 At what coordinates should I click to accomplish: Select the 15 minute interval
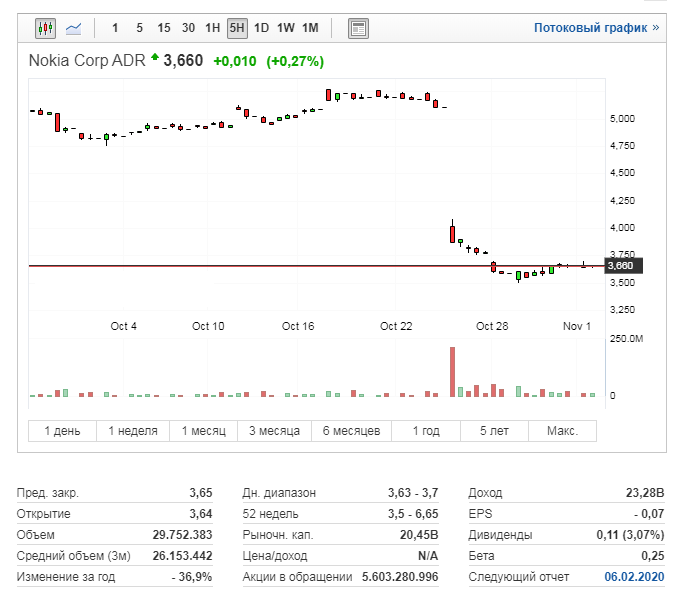164,29
